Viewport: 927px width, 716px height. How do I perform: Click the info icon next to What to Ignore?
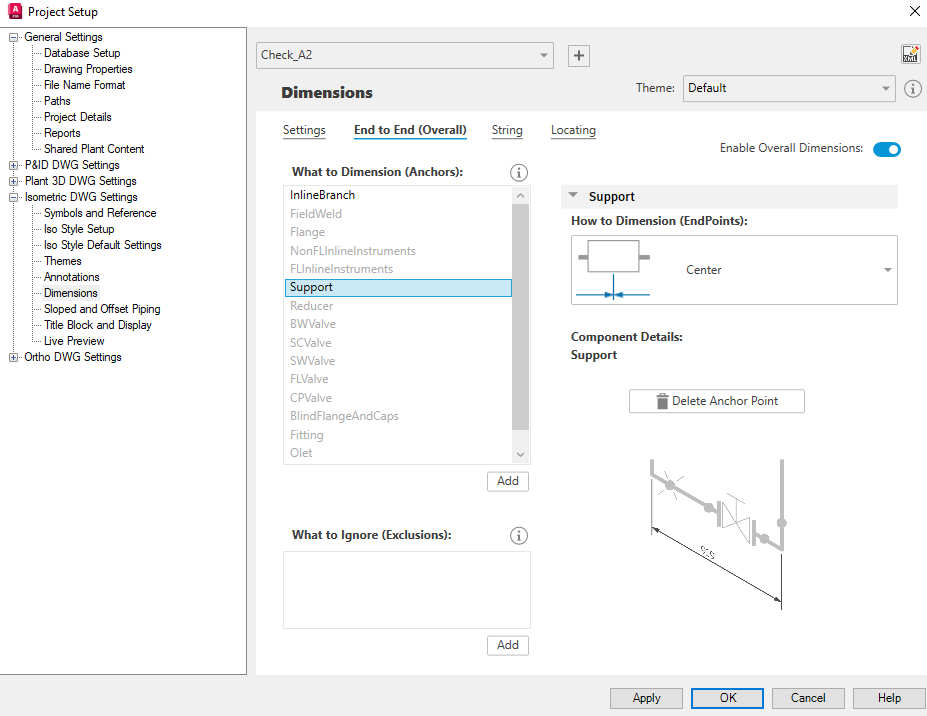(518, 535)
